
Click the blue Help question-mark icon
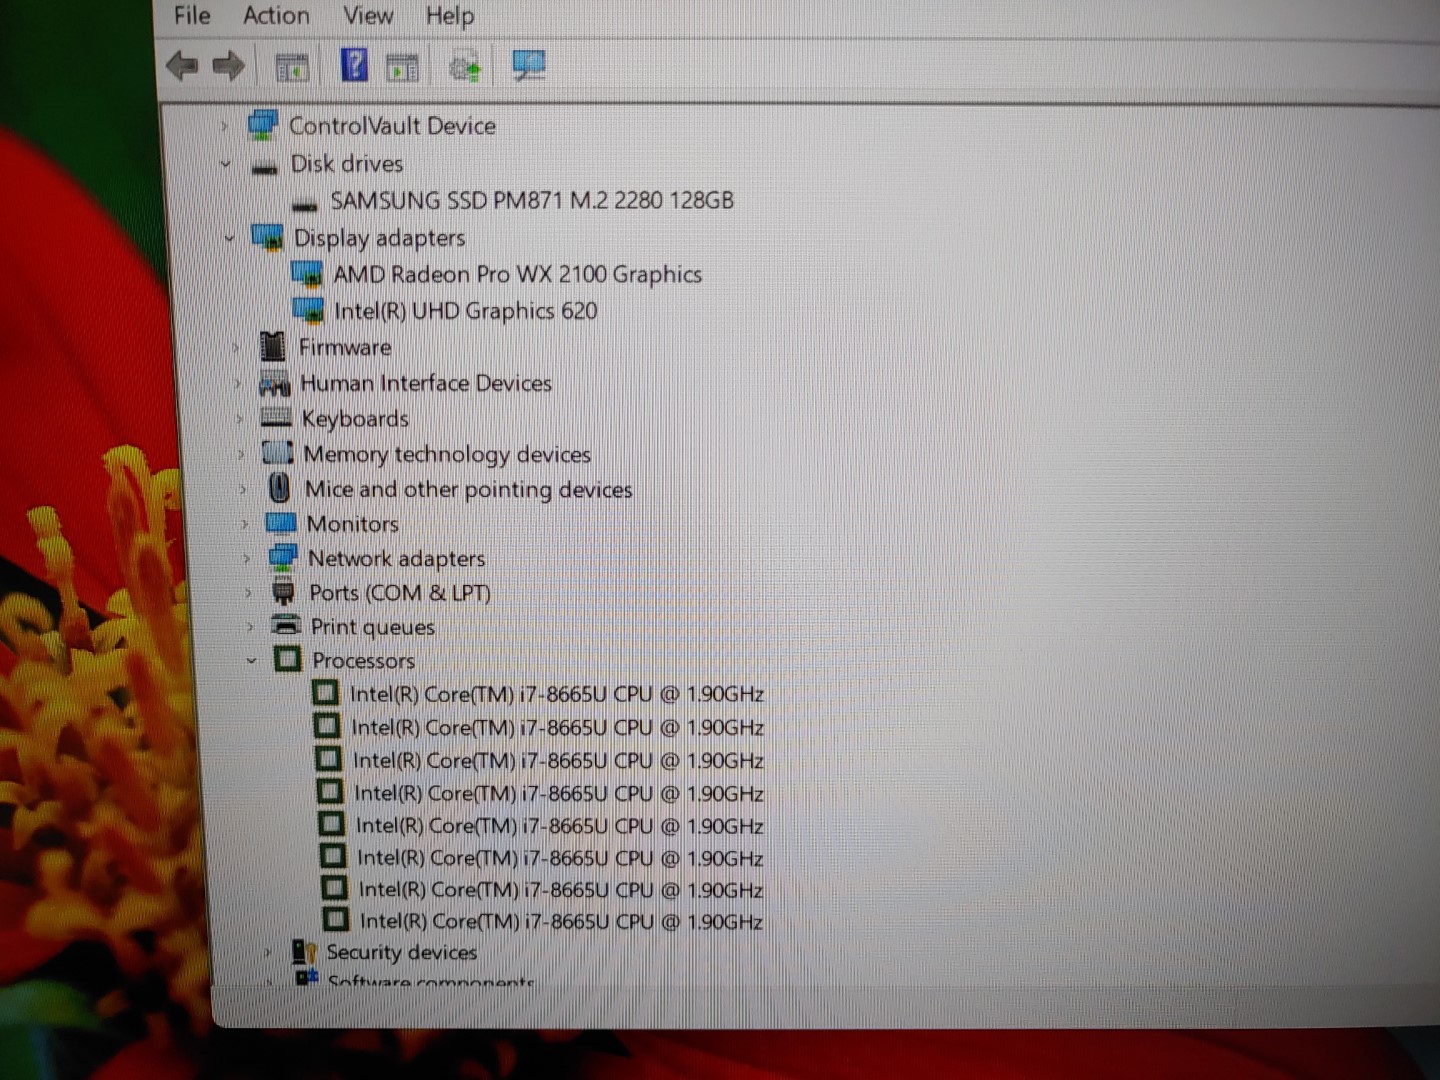[354, 65]
